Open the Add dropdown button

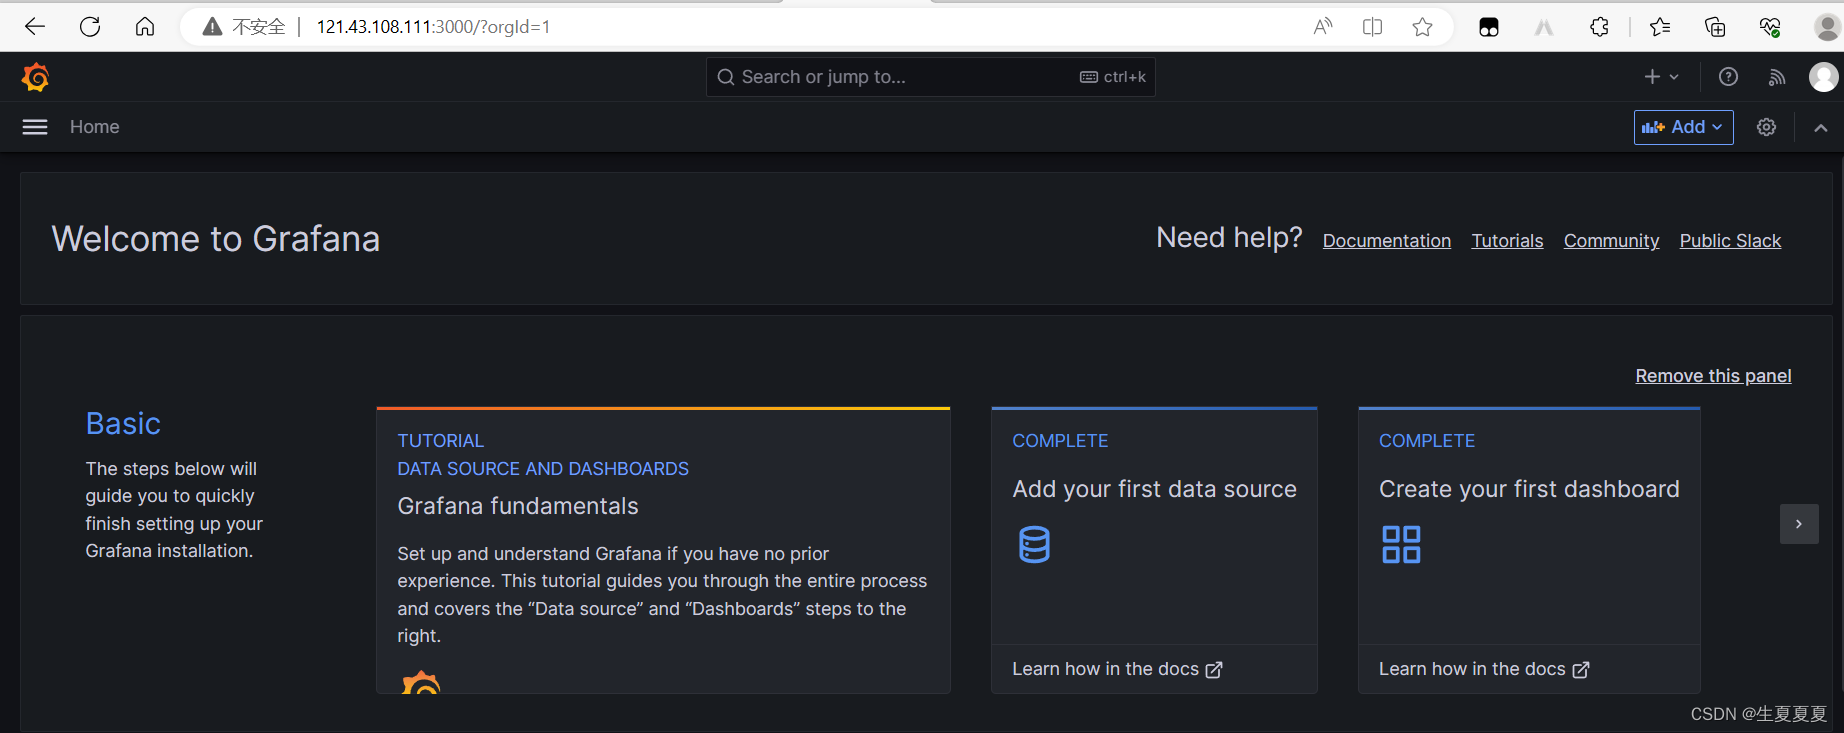[1684, 127]
